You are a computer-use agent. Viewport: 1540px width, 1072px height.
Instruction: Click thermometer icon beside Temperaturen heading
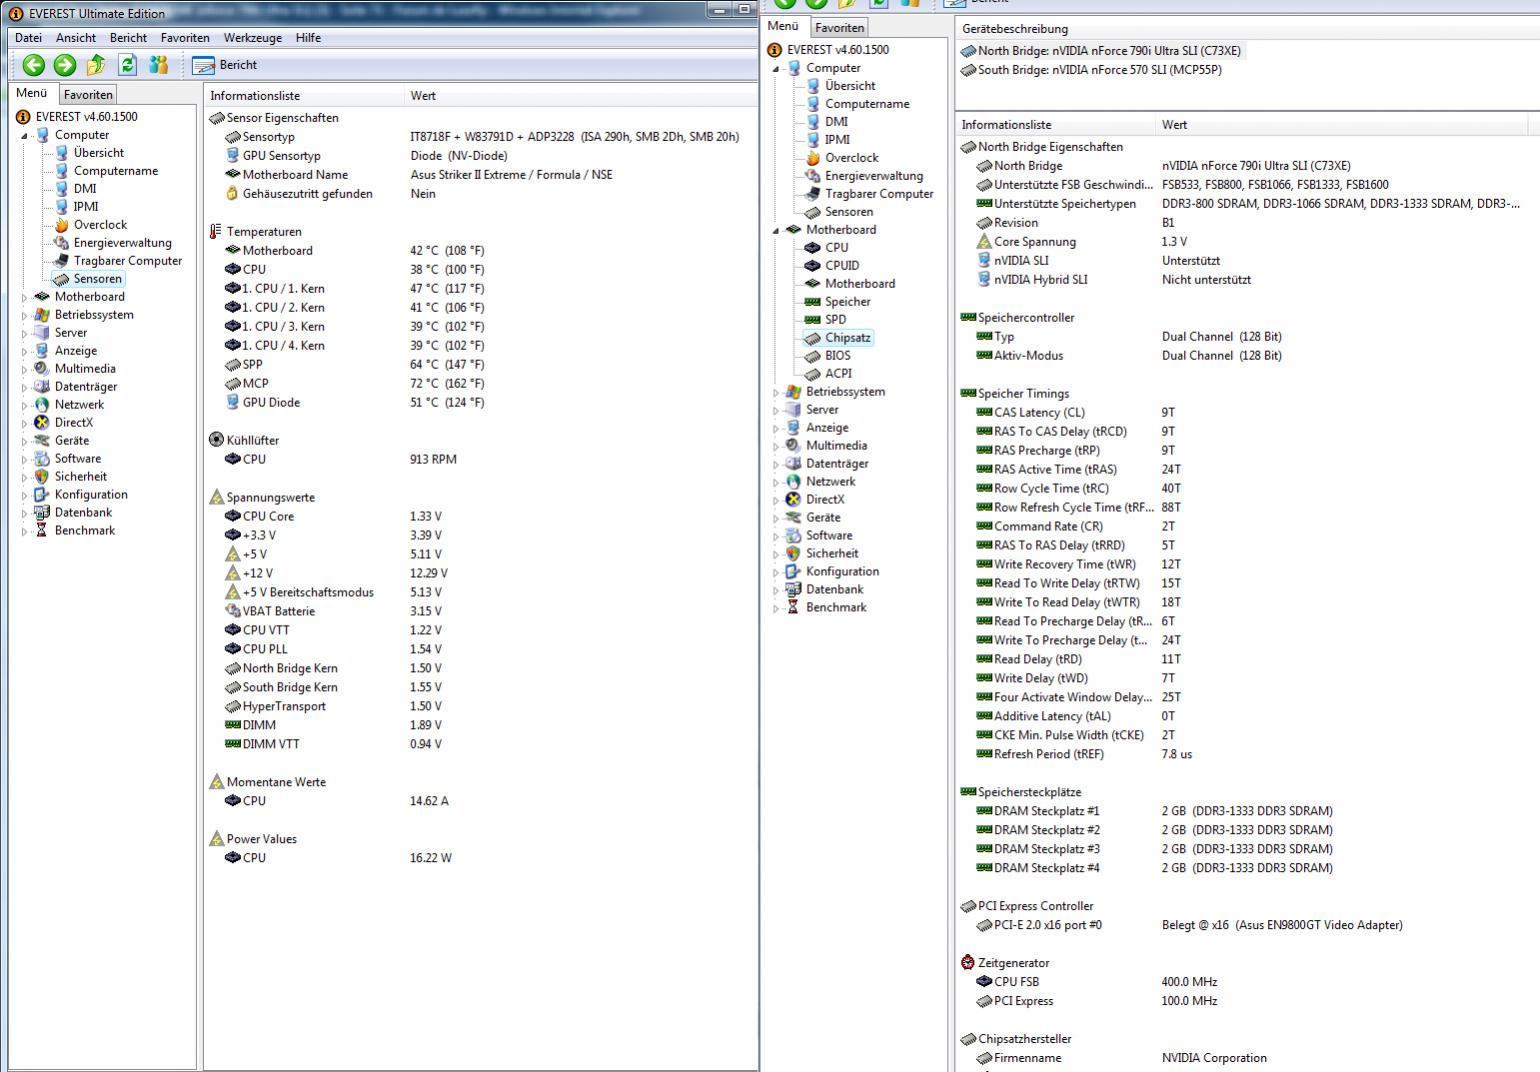point(215,232)
